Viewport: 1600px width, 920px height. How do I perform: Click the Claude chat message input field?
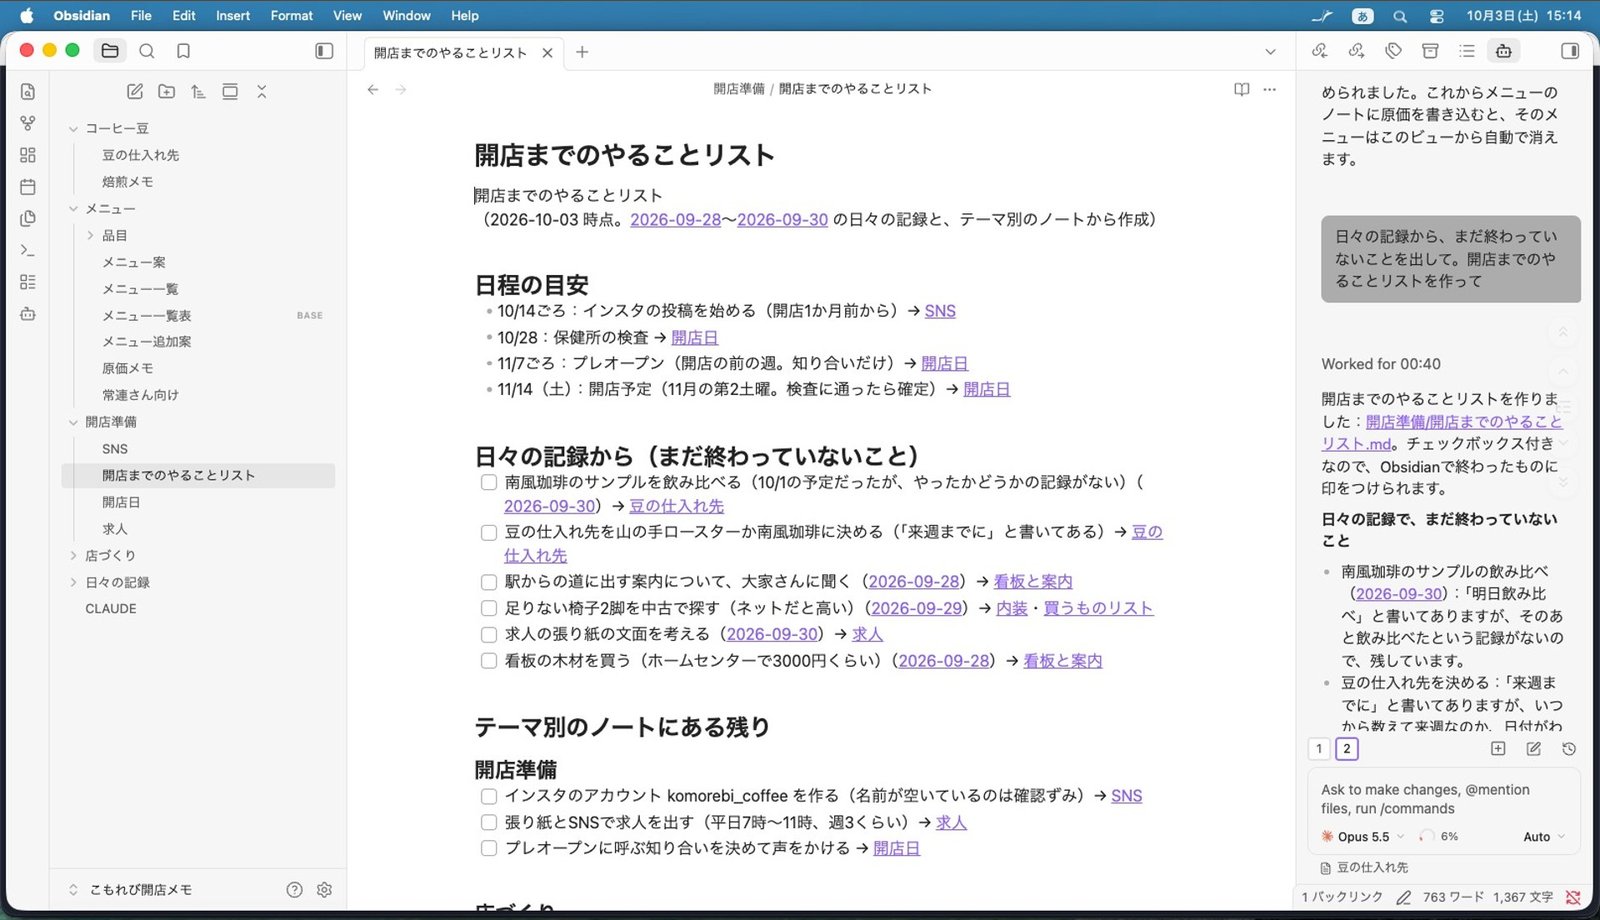(1443, 799)
